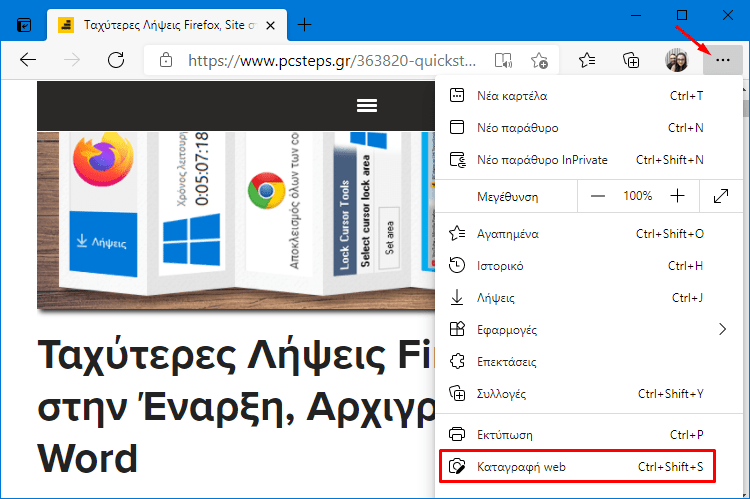Choose Νέο παράθυρο menu entry
Image resolution: width=750 pixels, height=499 pixels.
(x=588, y=128)
